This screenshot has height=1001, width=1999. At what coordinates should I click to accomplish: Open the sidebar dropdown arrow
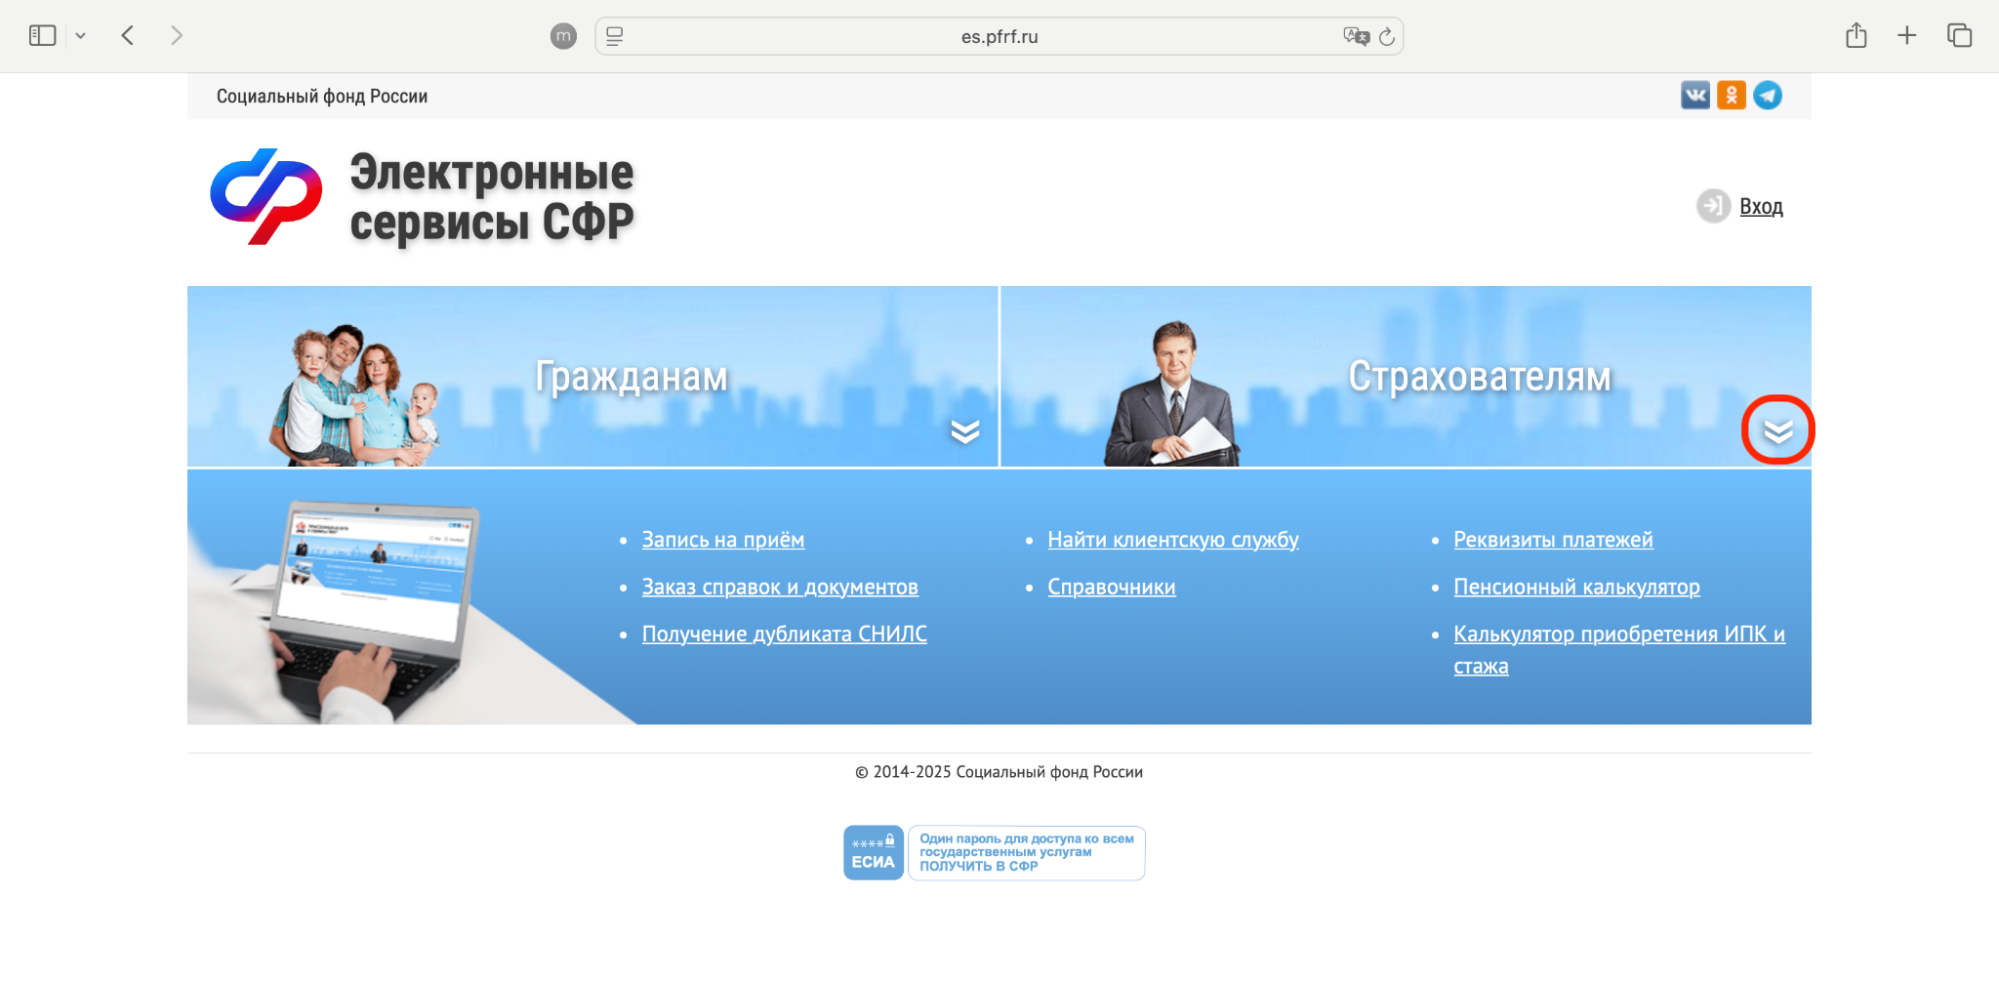[x=80, y=36]
